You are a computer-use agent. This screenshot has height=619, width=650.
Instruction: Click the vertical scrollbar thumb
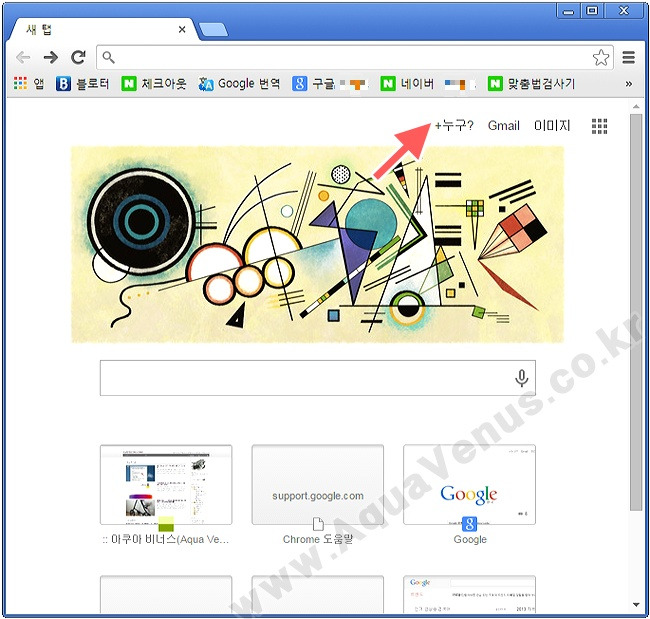pyautogui.click(x=636, y=312)
